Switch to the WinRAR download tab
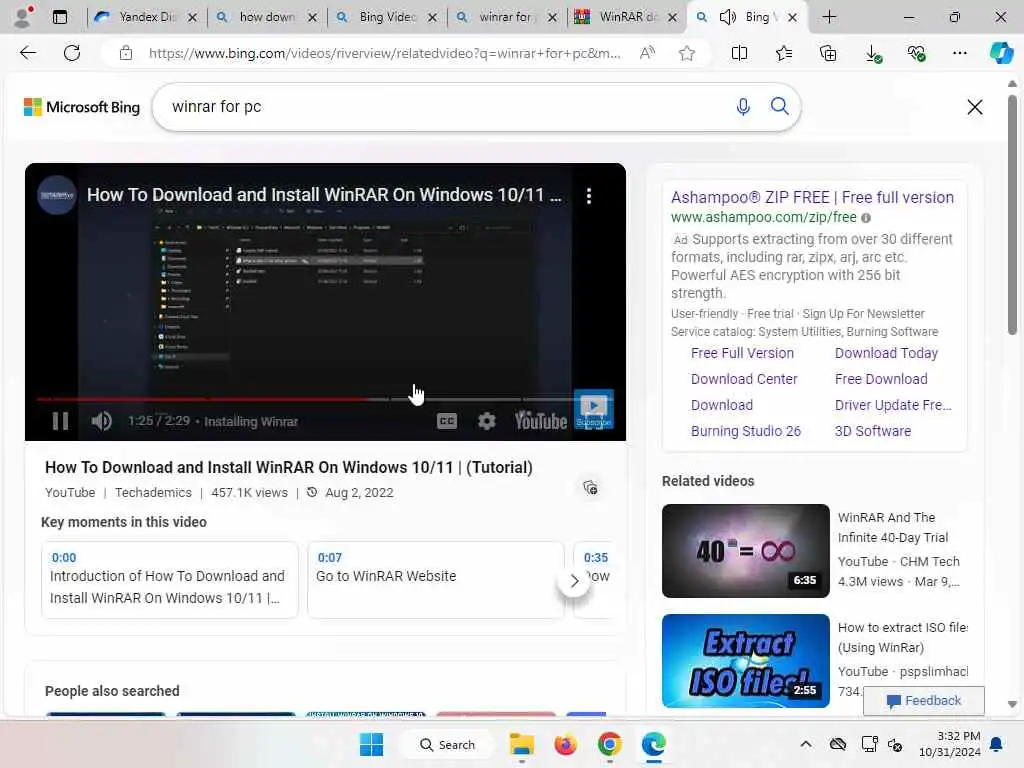Image resolution: width=1024 pixels, height=768 pixels. (x=628, y=17)
